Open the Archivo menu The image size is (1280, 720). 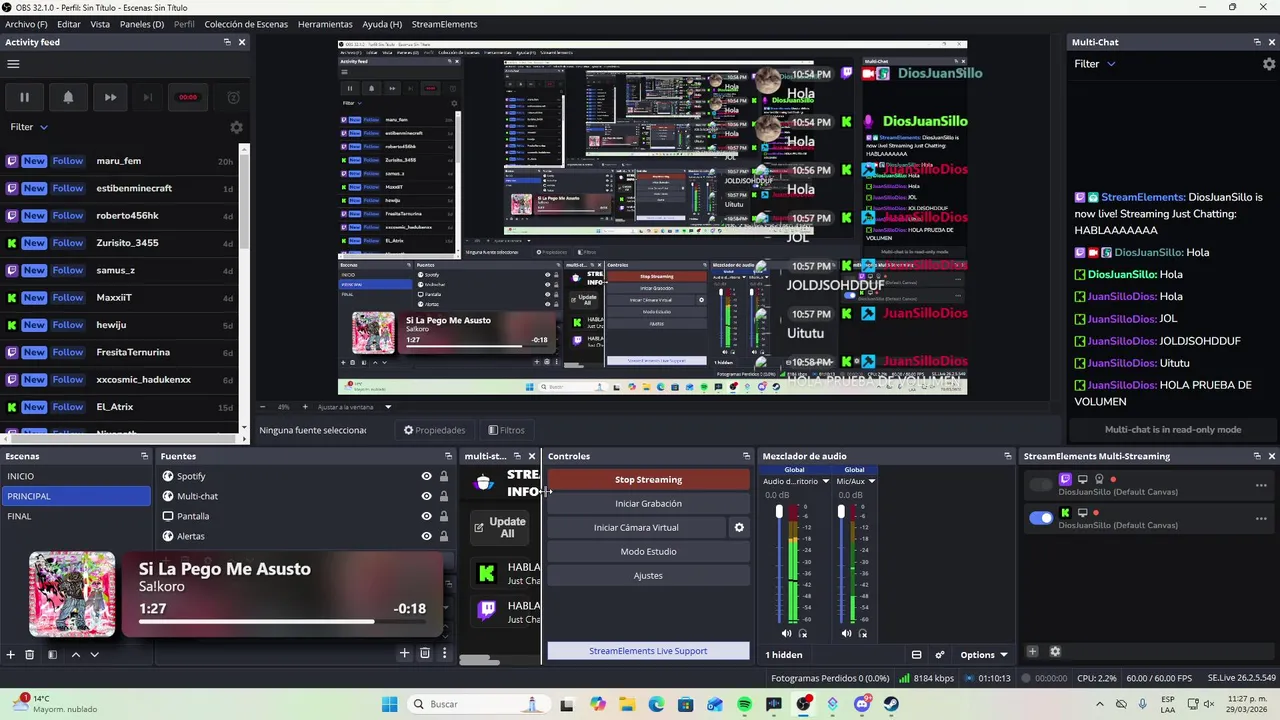click(x=26, y=24)
